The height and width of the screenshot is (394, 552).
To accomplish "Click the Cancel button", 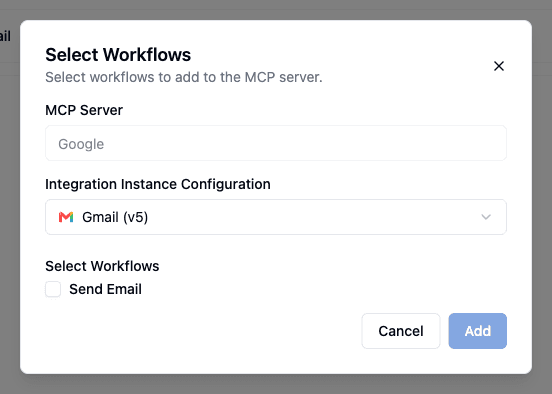I will (x=401, y=331).
